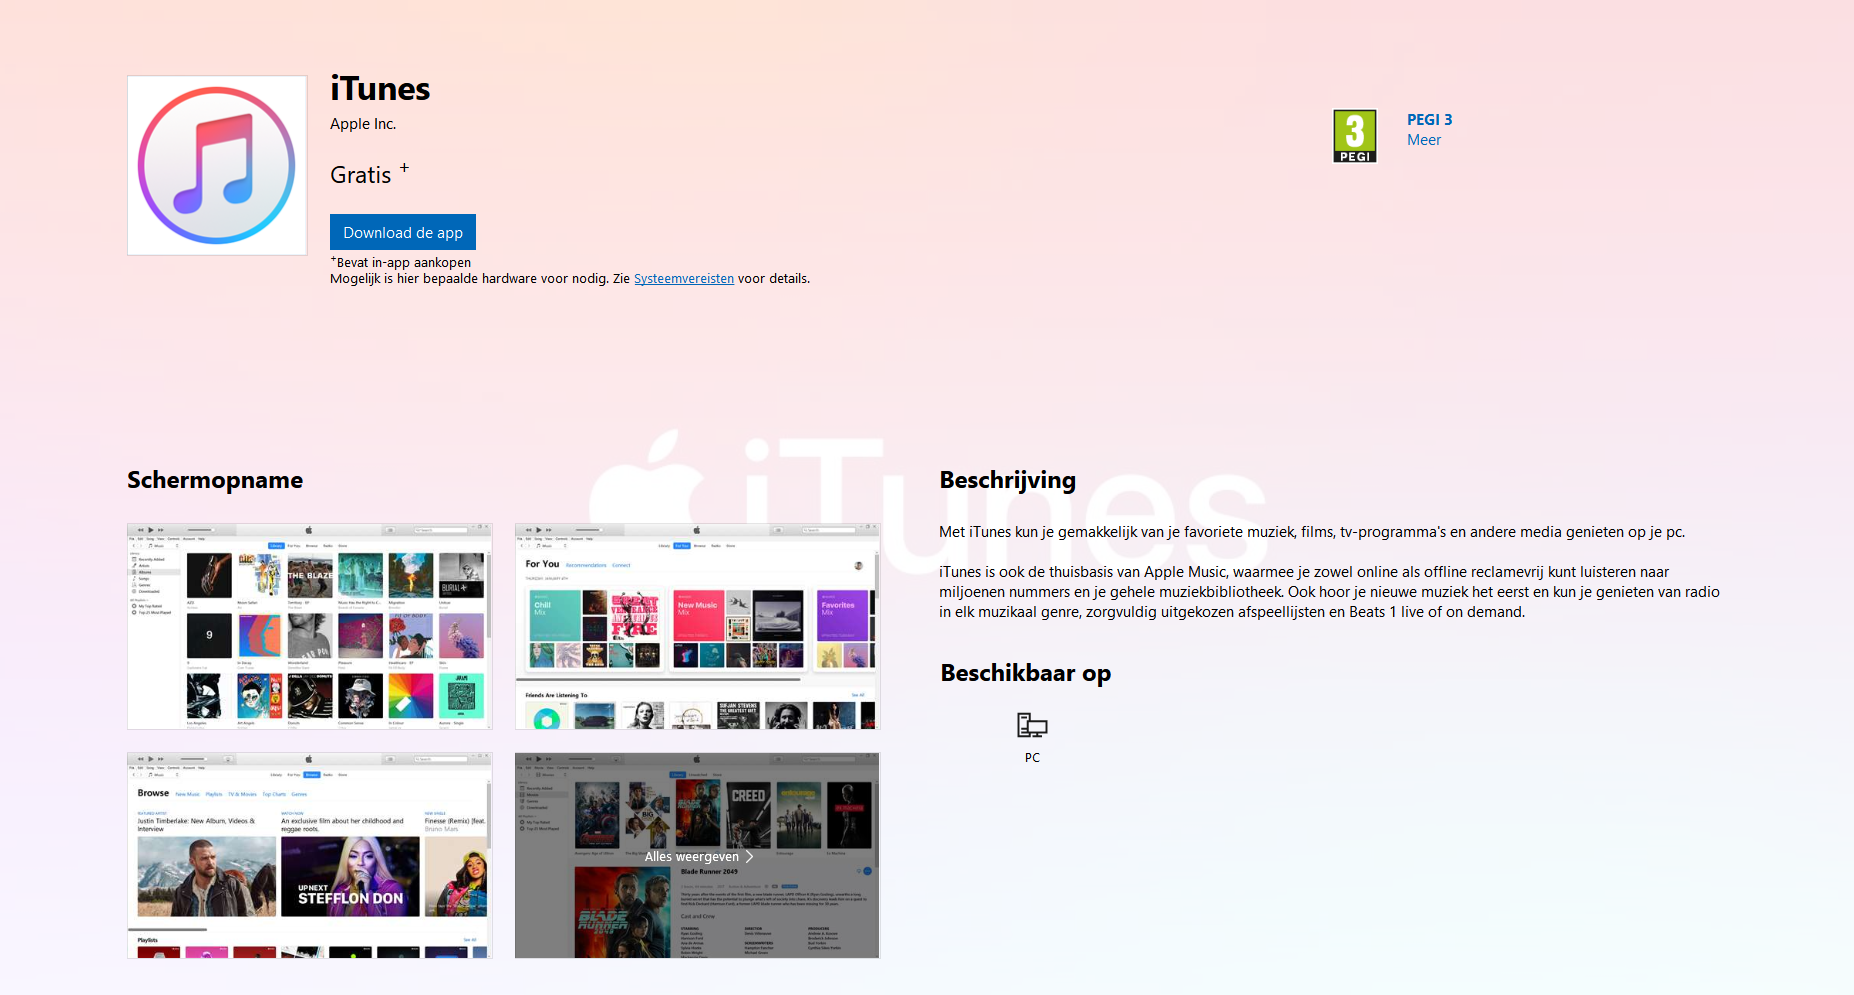Click the volume slider in the screenshot toolbar

click(x=202, y=530)
